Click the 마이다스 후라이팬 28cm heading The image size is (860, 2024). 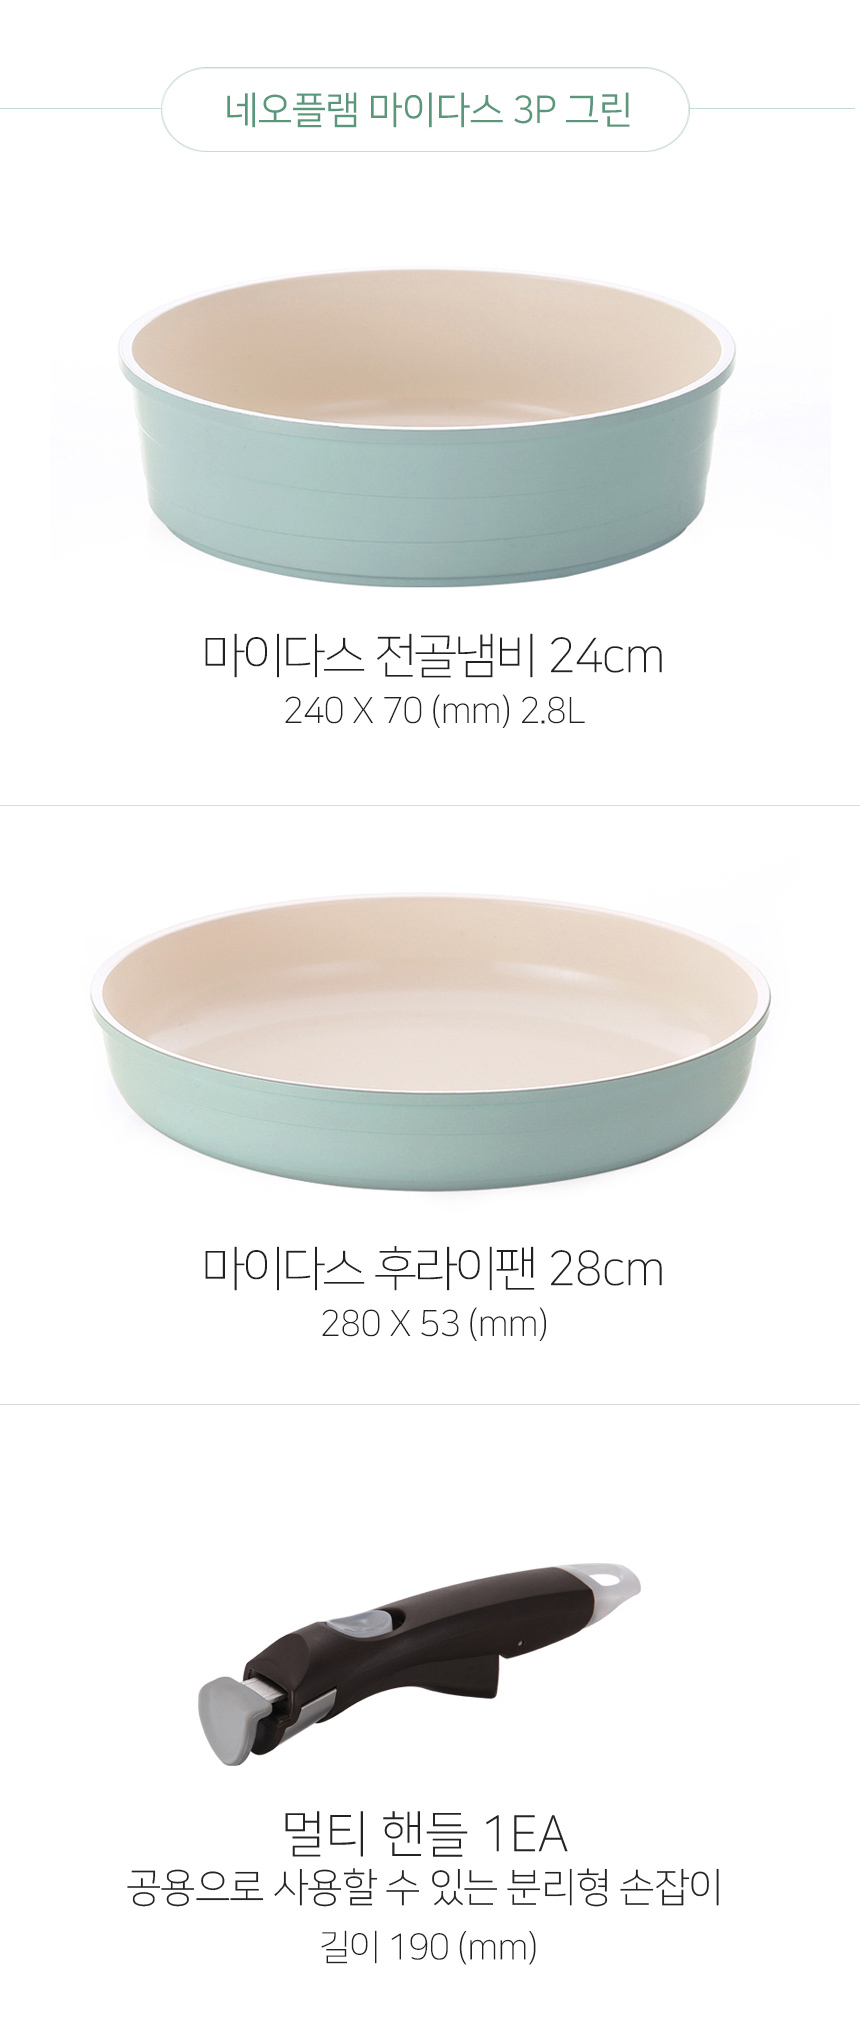(433, 1268)
